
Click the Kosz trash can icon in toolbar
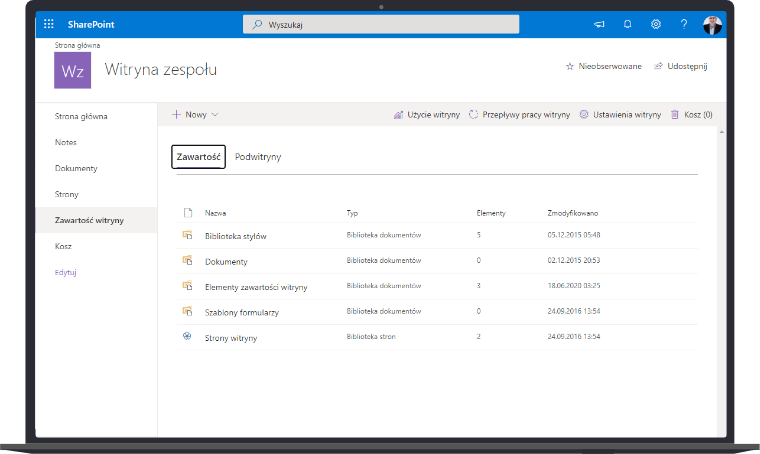pos(675,114)
